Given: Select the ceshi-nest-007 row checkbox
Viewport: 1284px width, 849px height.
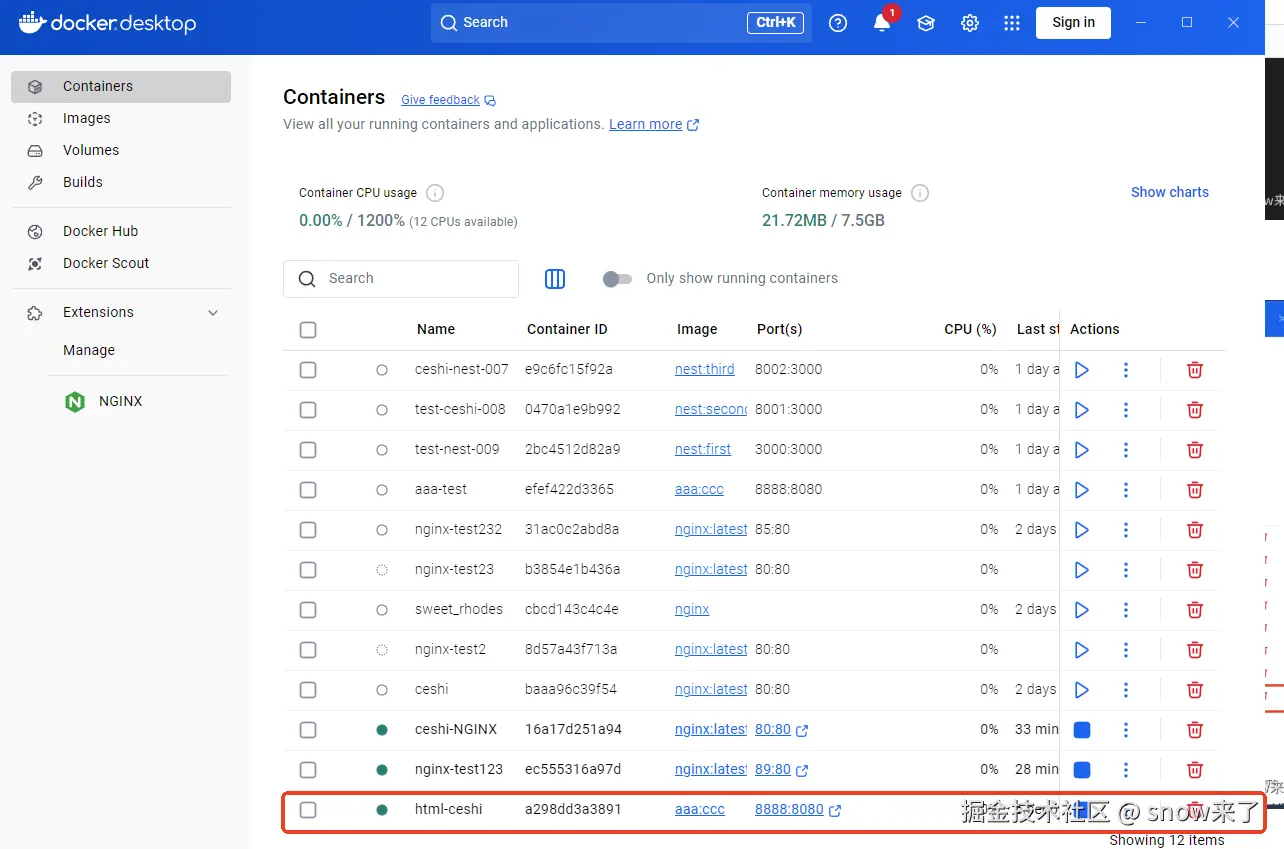Looking at the screenshot, I should pos(308,370).
